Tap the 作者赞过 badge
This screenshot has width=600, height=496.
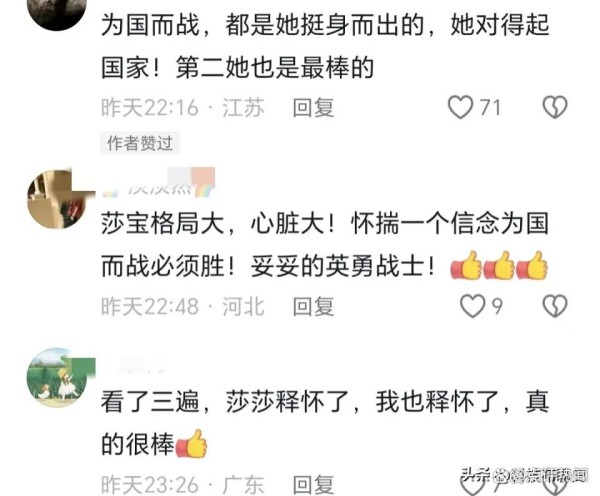click(140, 143)
